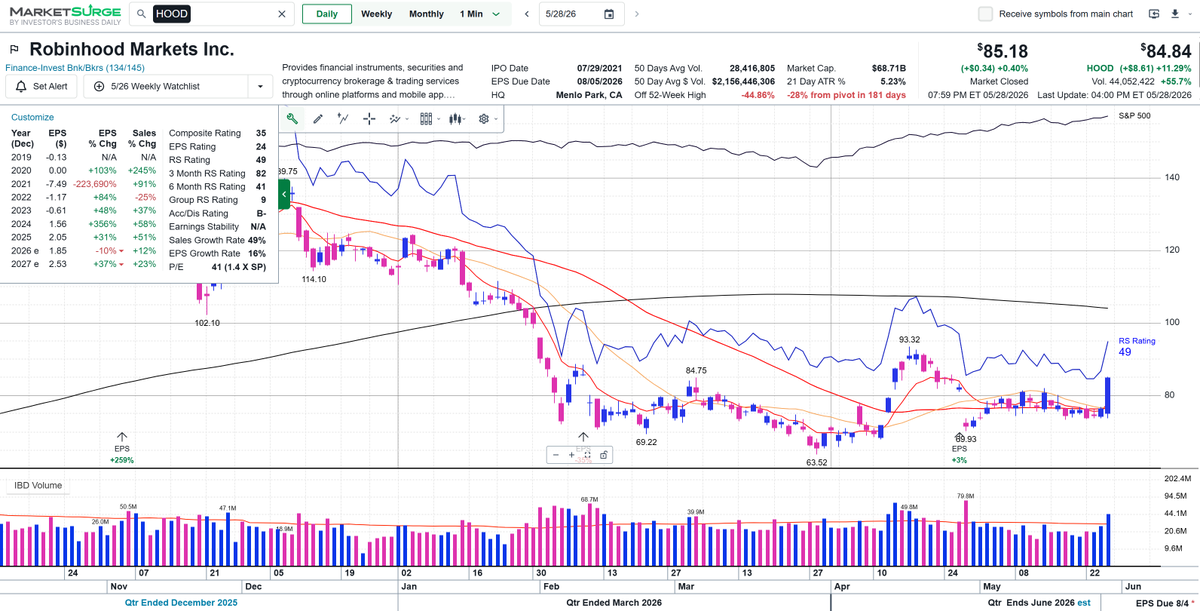Click the RS Rating 49 chart label
The height and width of the screenshot is (611, 1200).
point(1136,346)
